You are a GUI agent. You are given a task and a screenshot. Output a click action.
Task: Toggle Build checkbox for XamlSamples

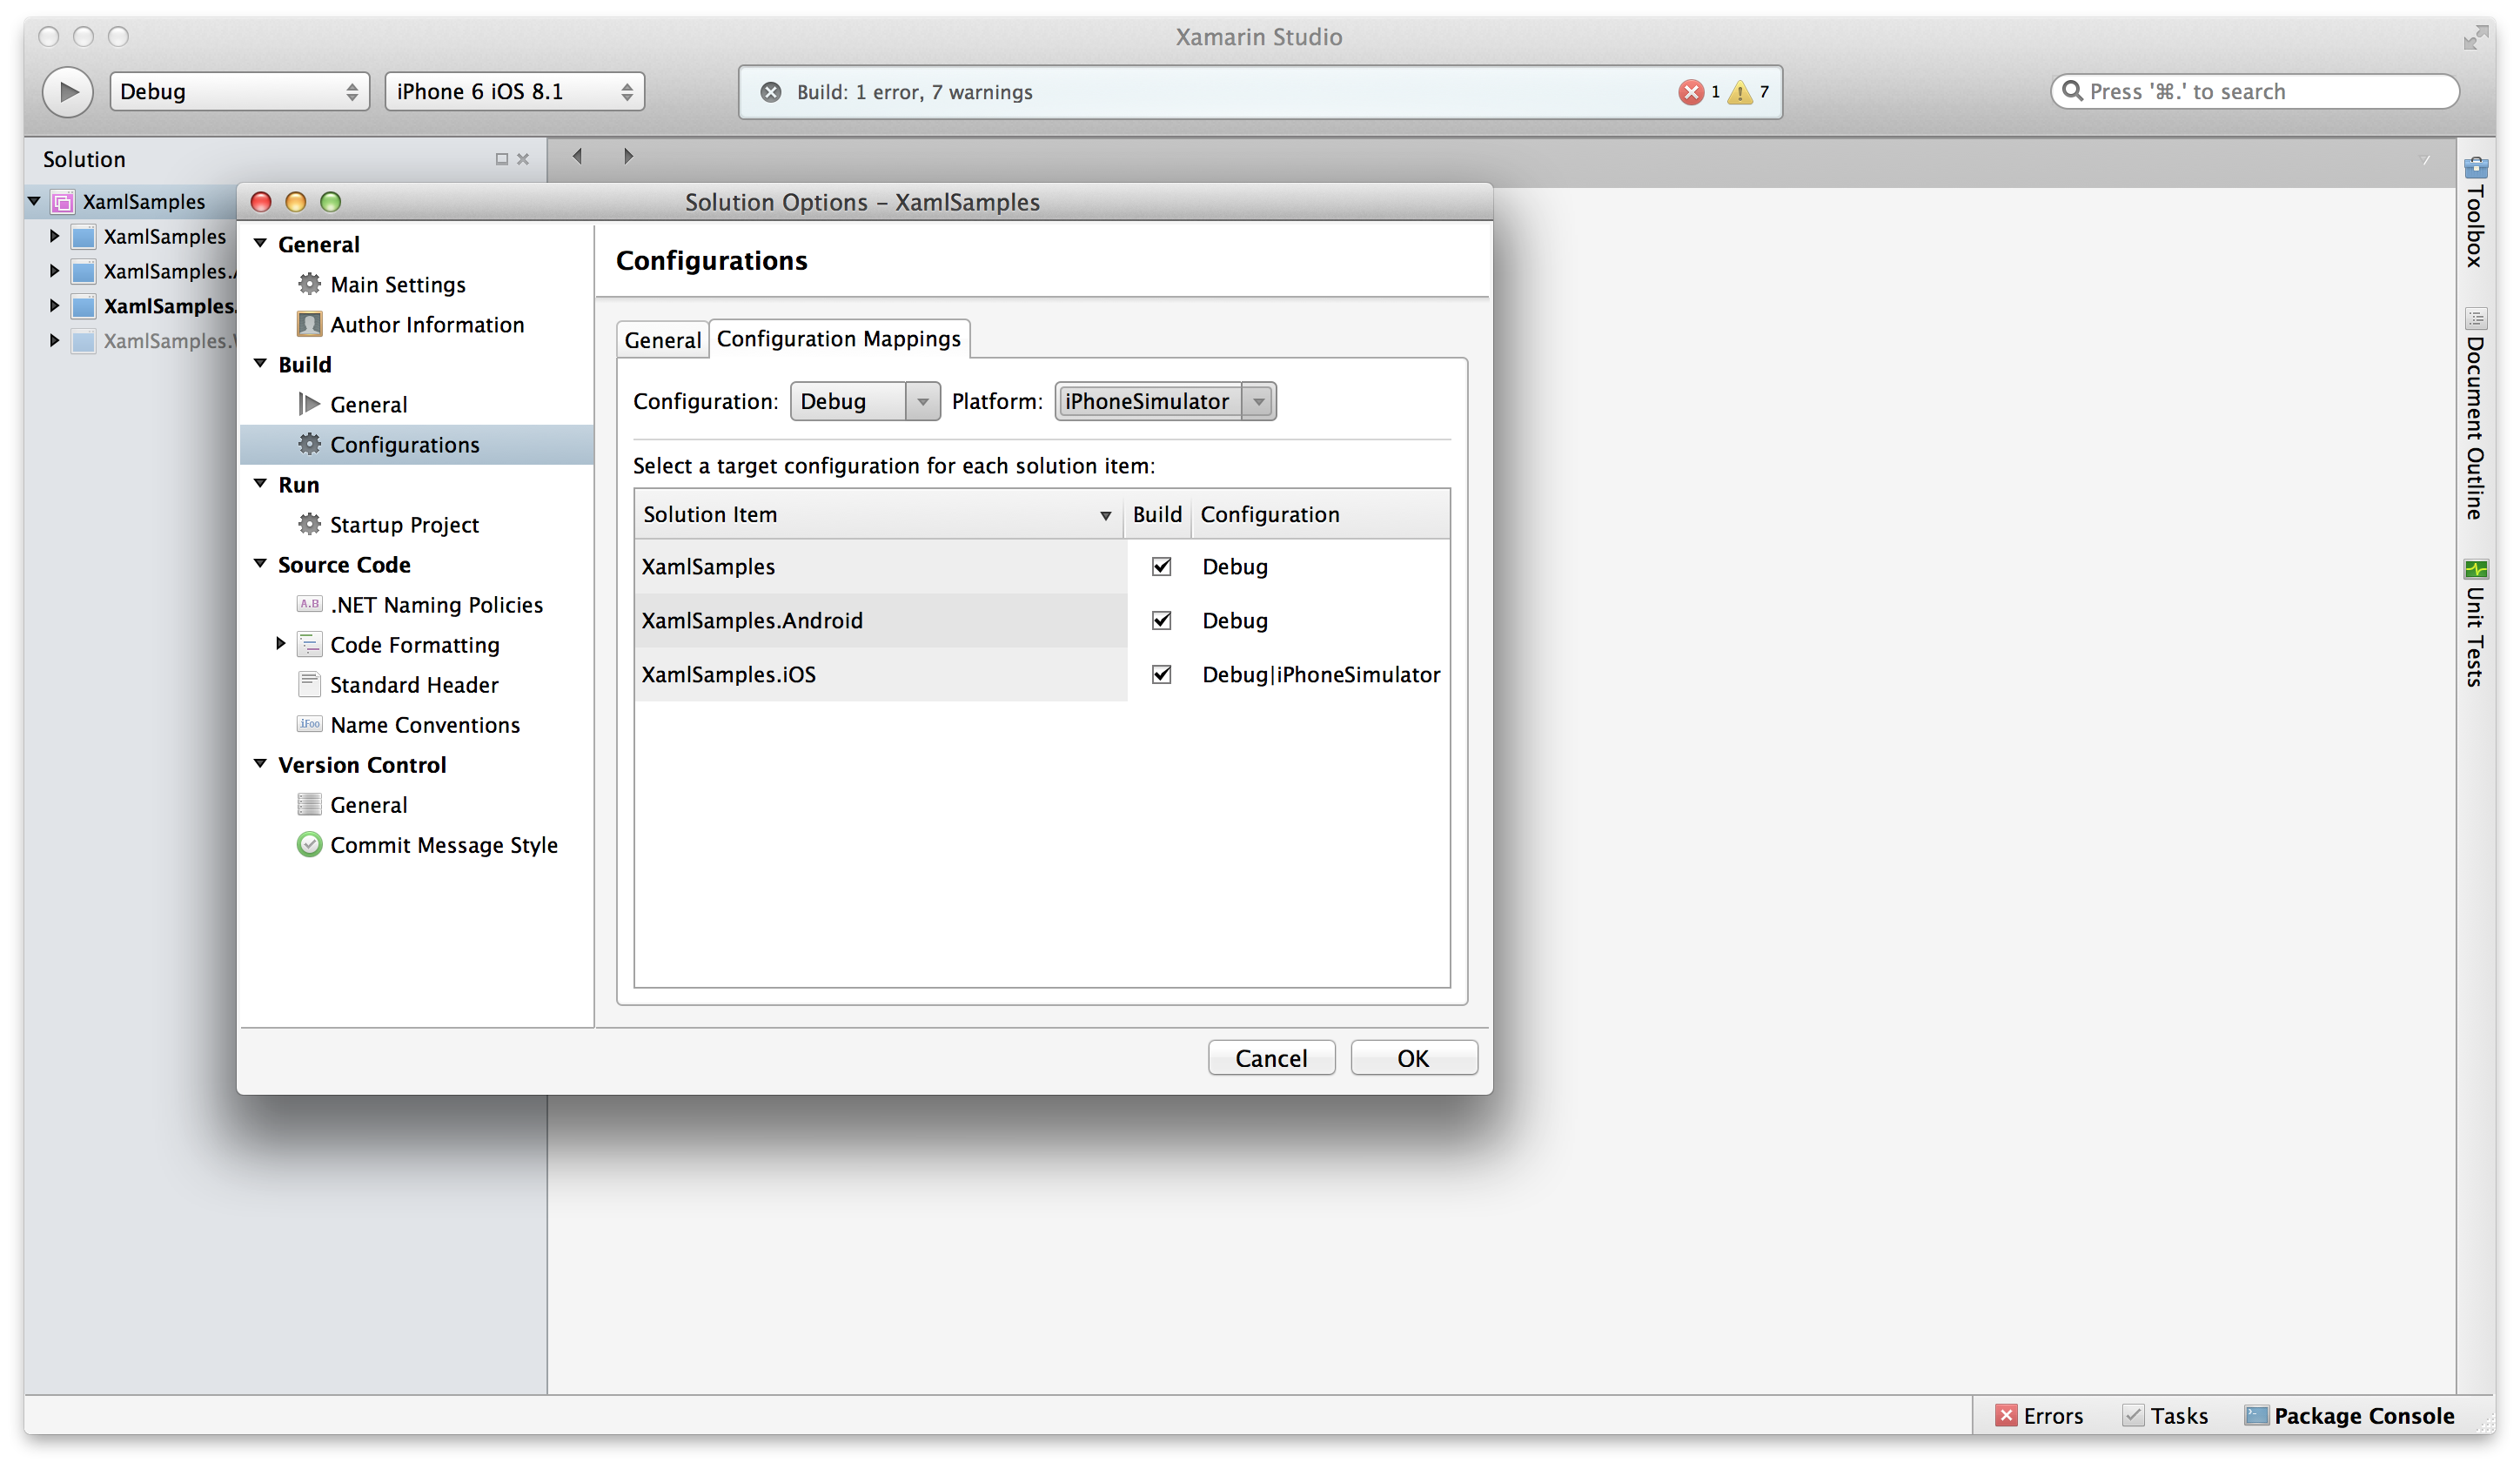(x=1160, y=566)
